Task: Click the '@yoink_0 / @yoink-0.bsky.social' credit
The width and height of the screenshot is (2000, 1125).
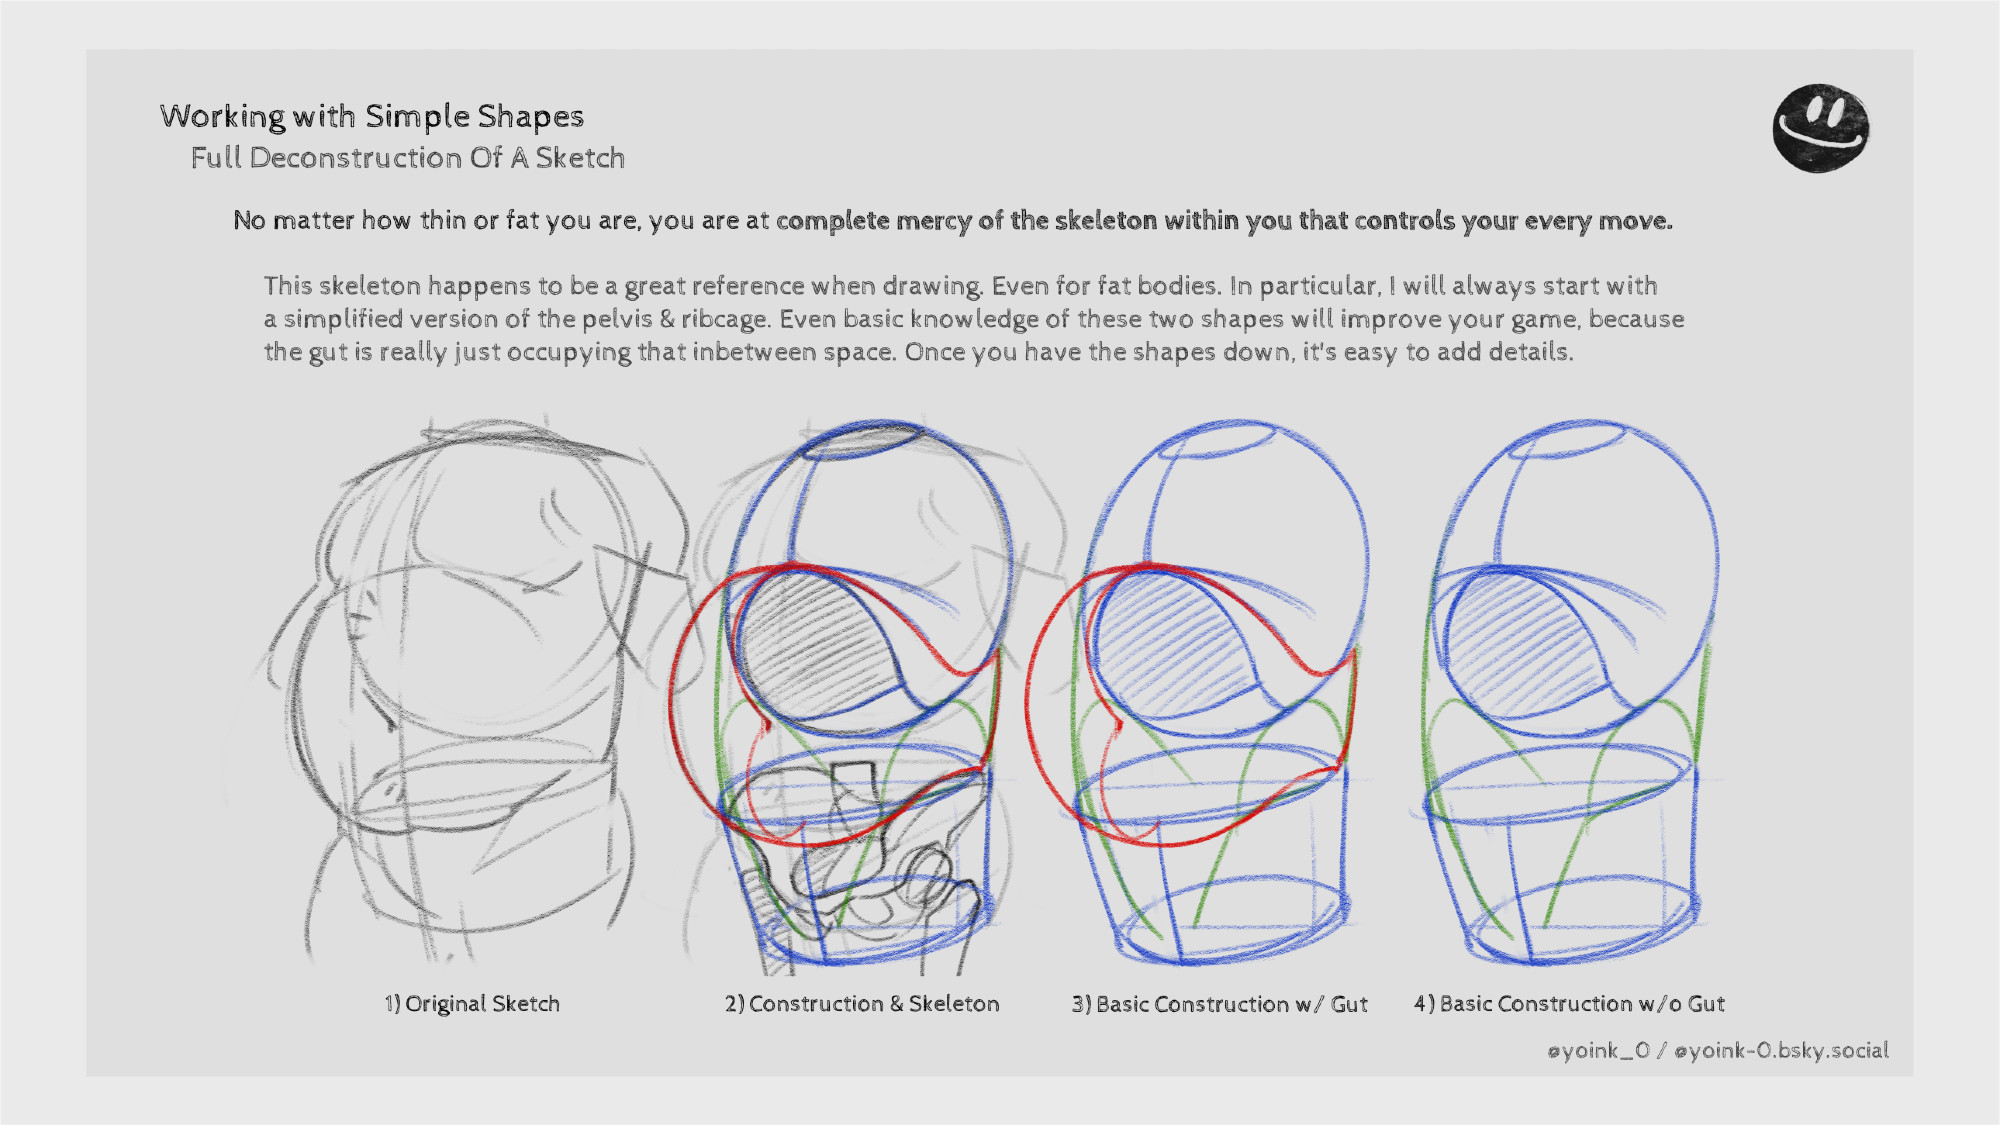Action: 1718,1051
